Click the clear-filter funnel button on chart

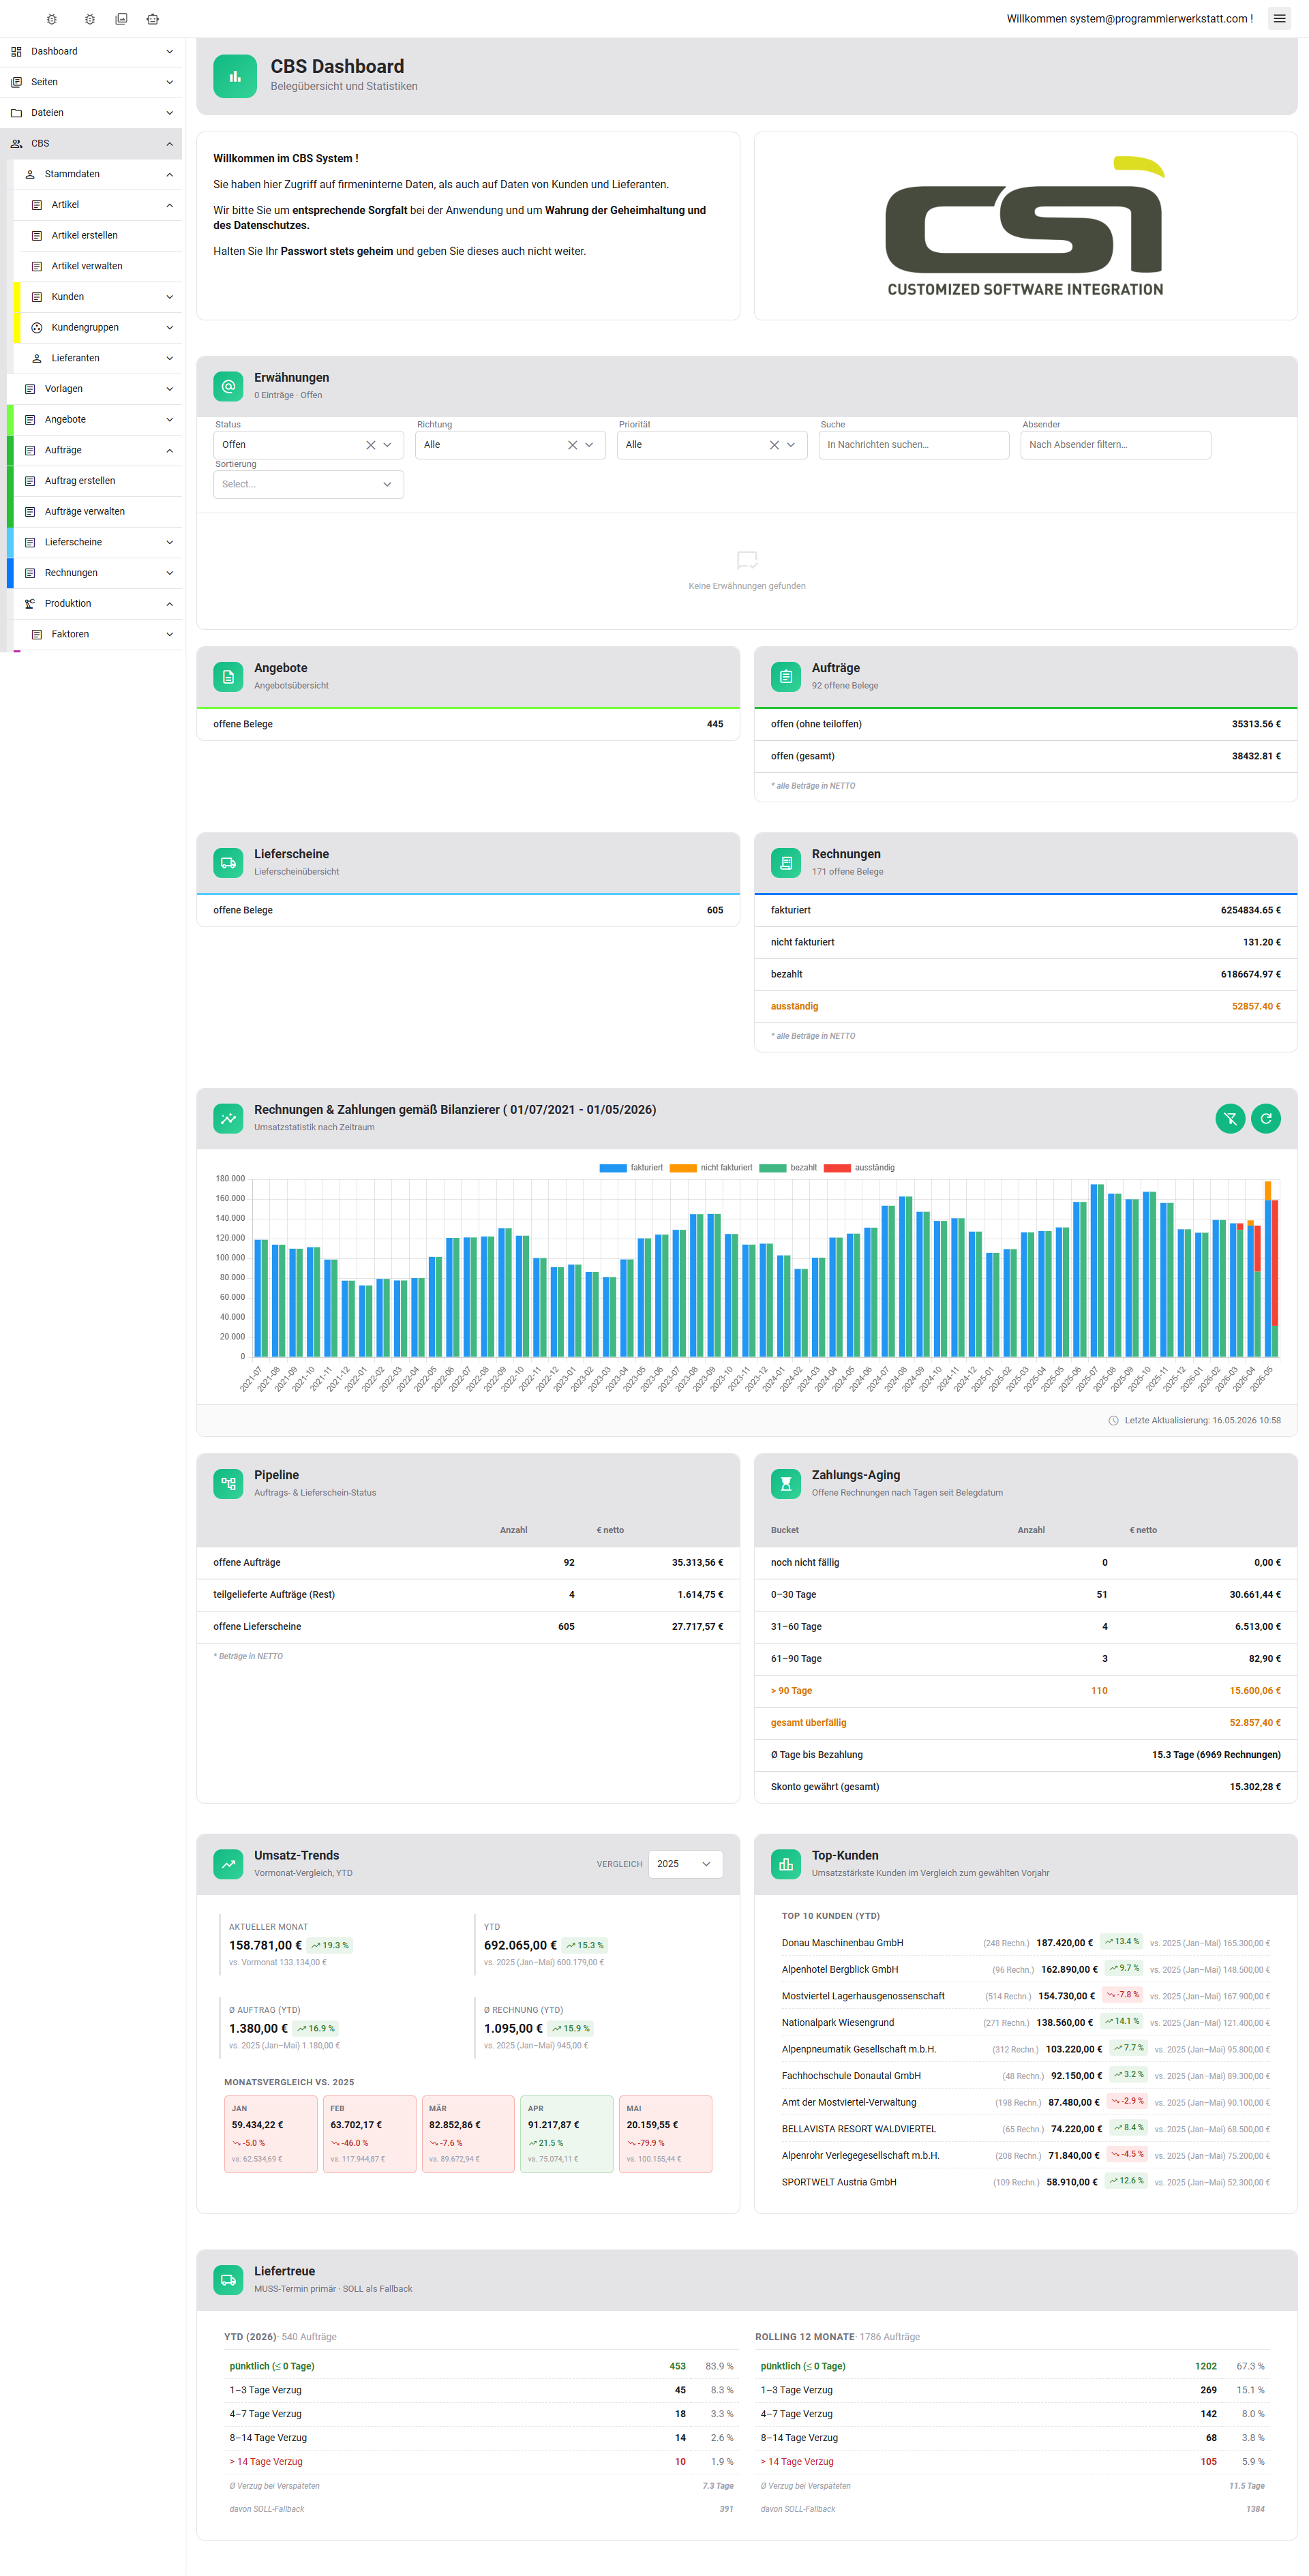coord(1230,1119)
